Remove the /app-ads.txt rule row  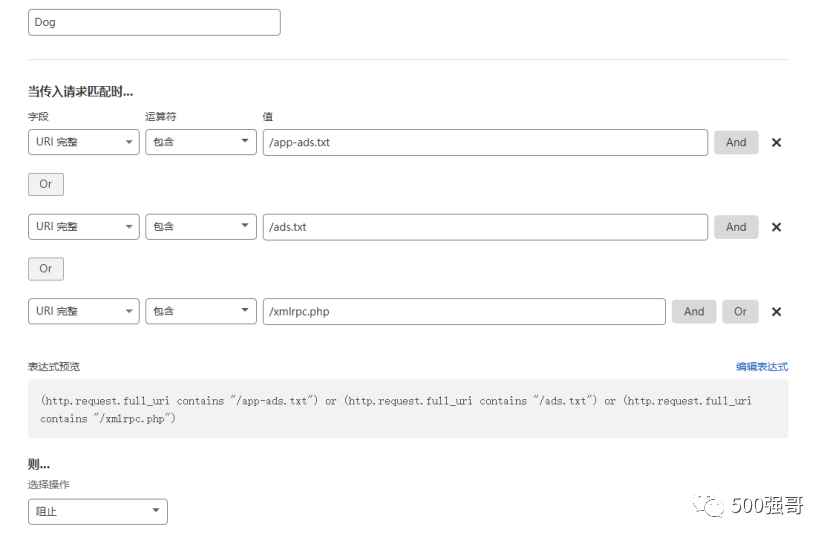tap(776, 142)
